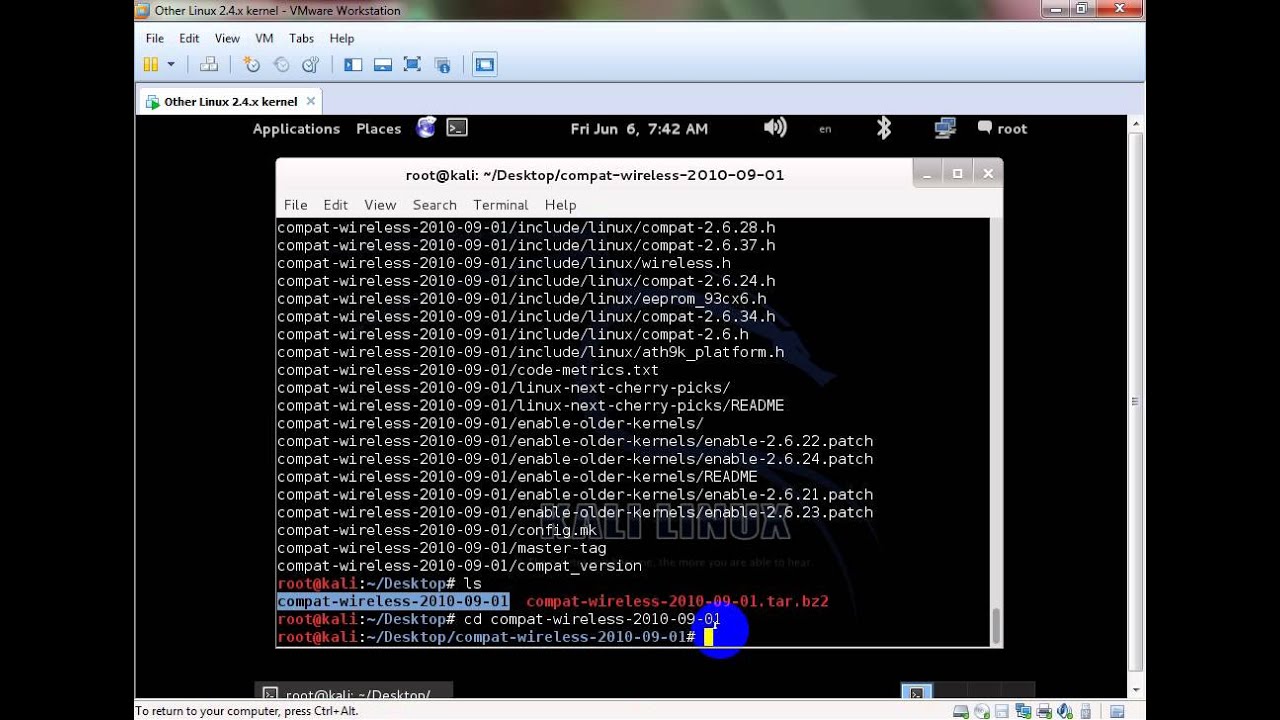
Task: Open terminal Help menu
Action: coord(560,204)
